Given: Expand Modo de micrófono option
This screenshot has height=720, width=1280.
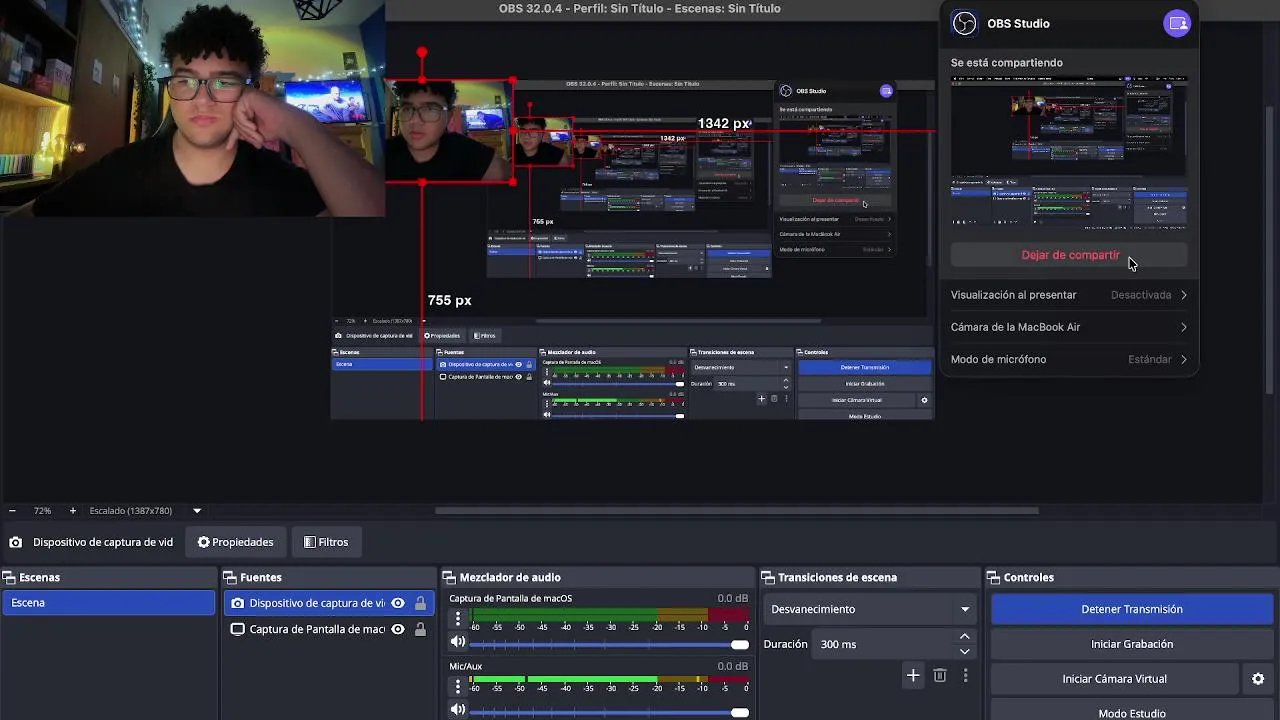Looking at the screenshot, I should pyautogui.click(x=1069, y=359).
